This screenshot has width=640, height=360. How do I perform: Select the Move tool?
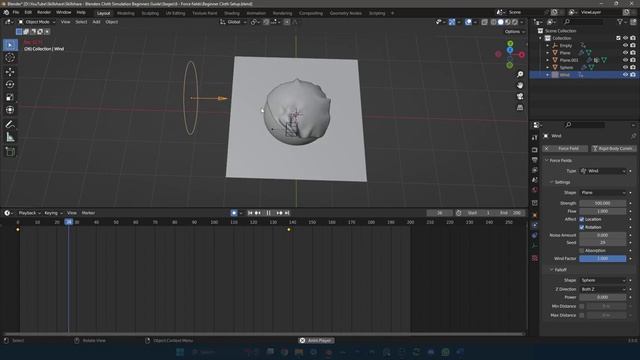10,72
